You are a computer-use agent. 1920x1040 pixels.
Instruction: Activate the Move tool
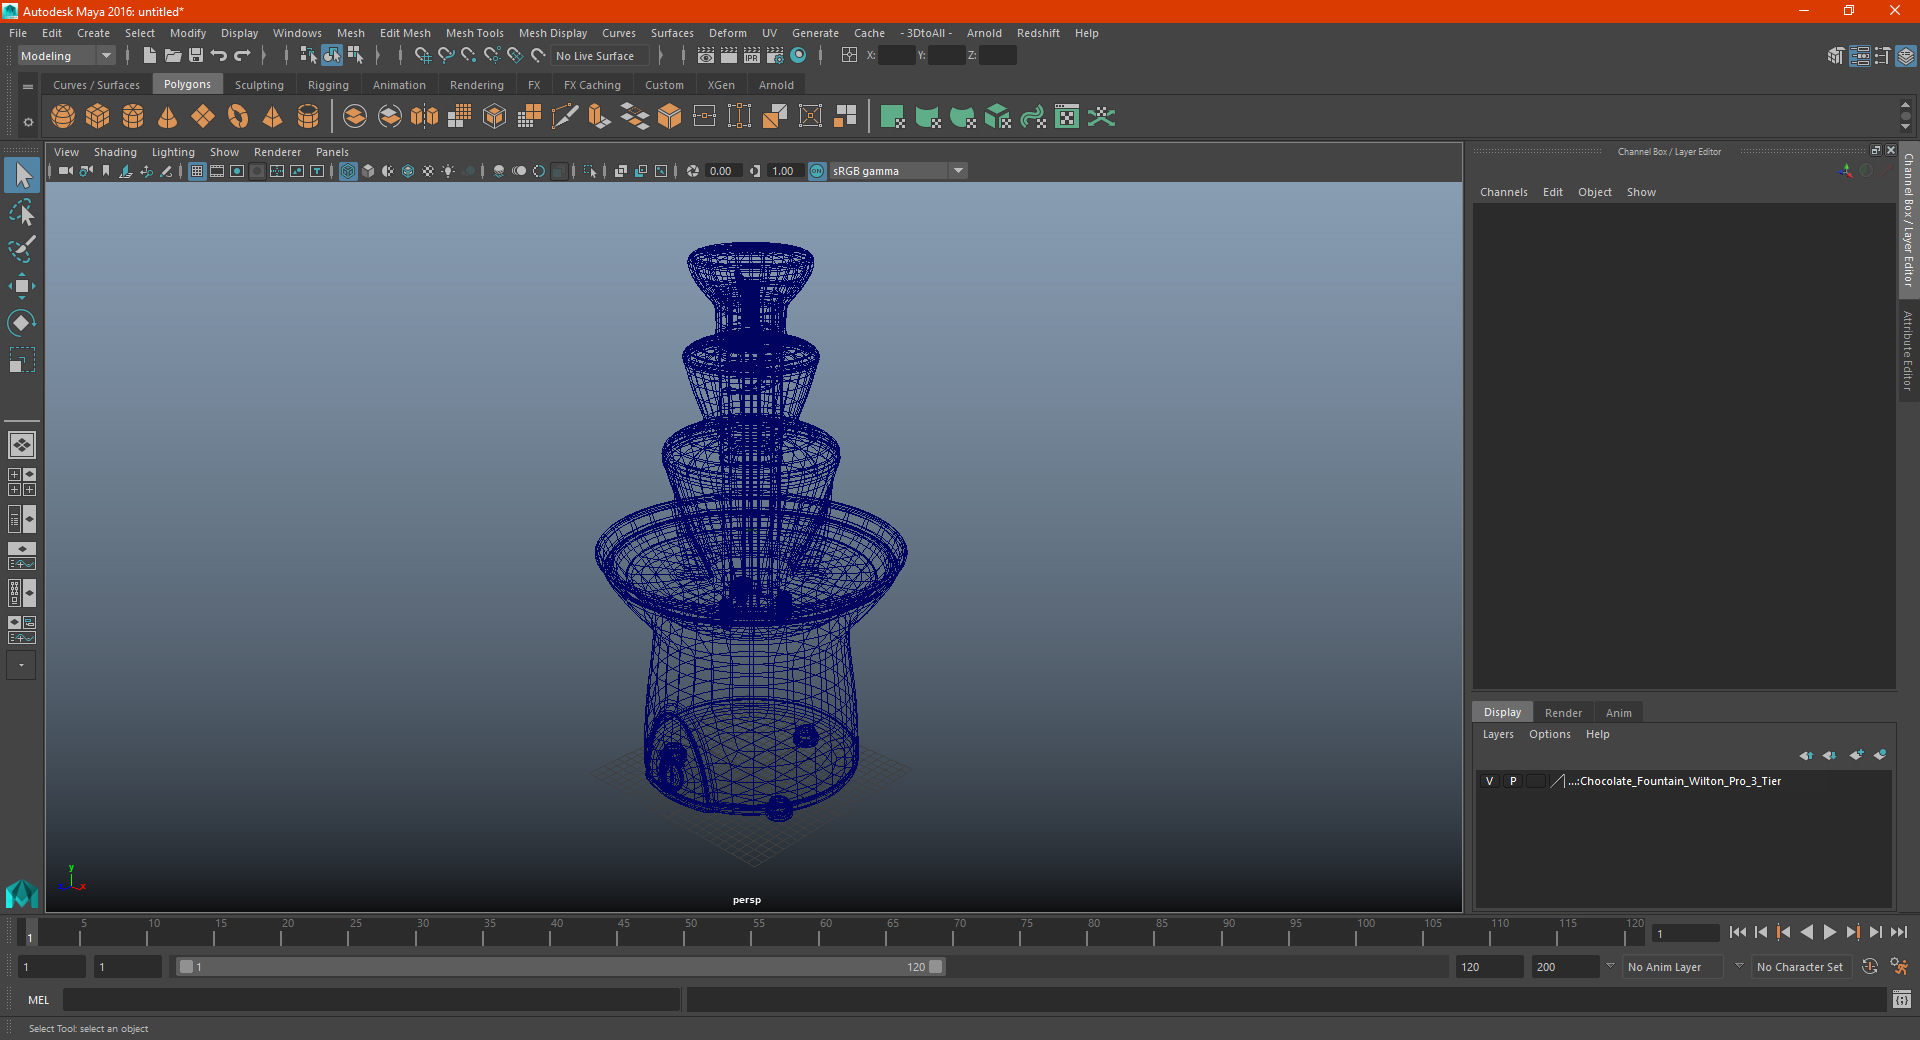point(22,286)
